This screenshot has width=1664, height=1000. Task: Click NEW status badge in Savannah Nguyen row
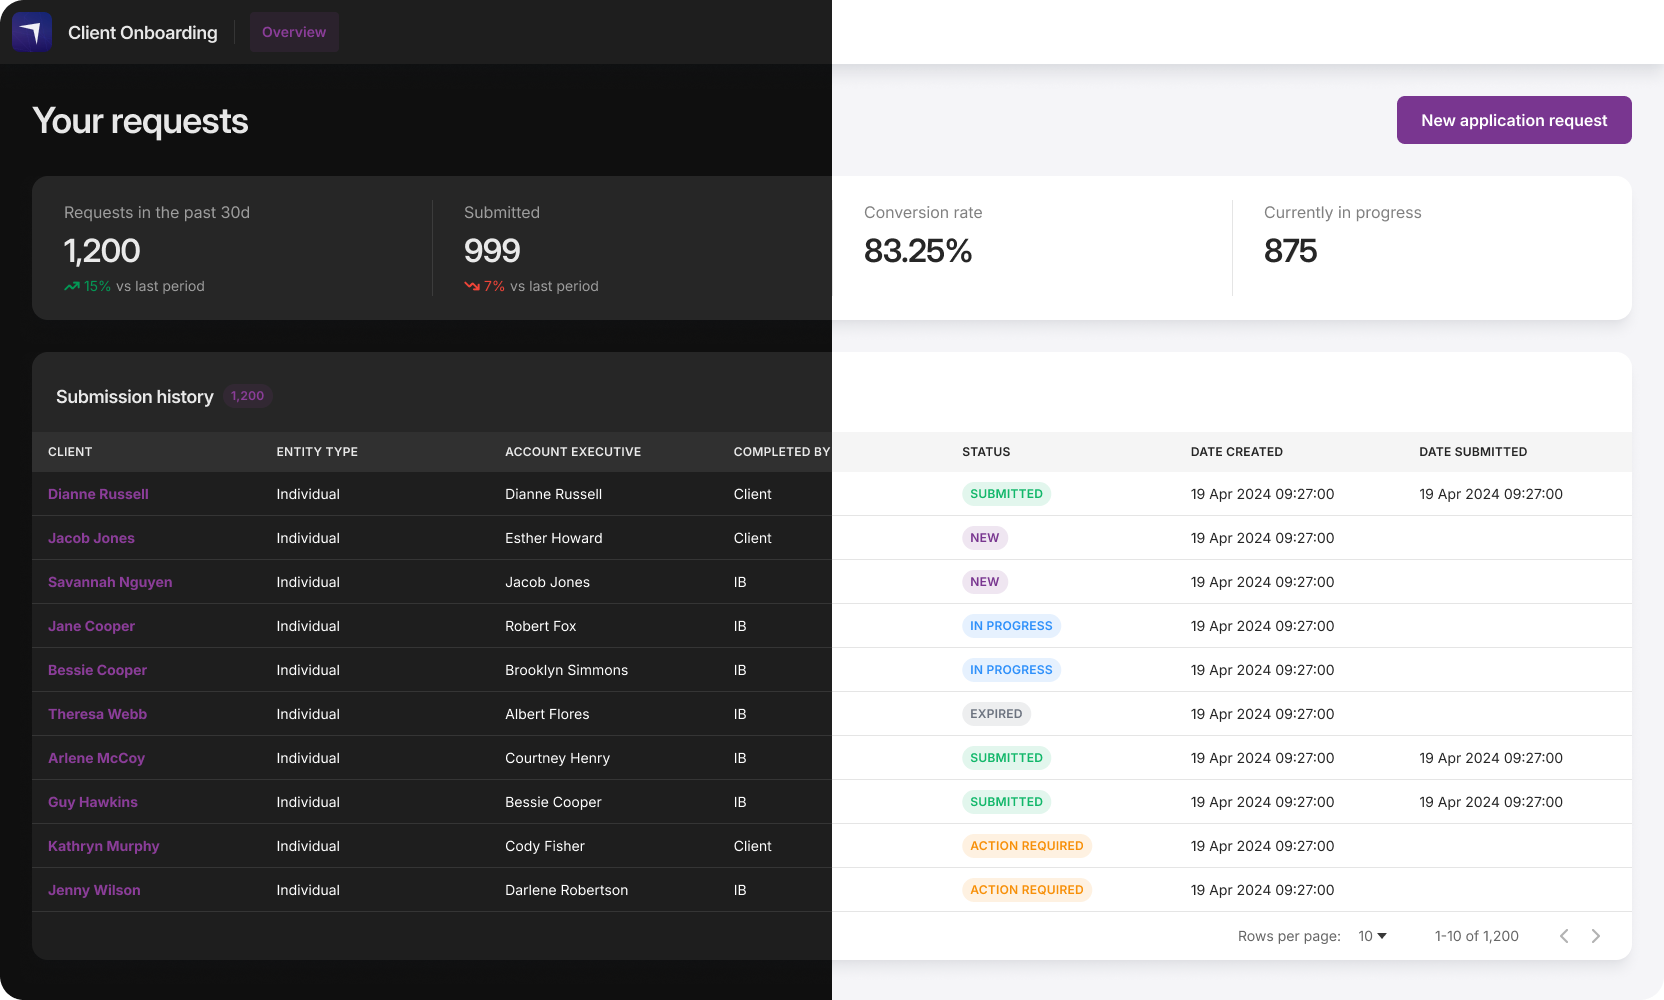(984, 582)
